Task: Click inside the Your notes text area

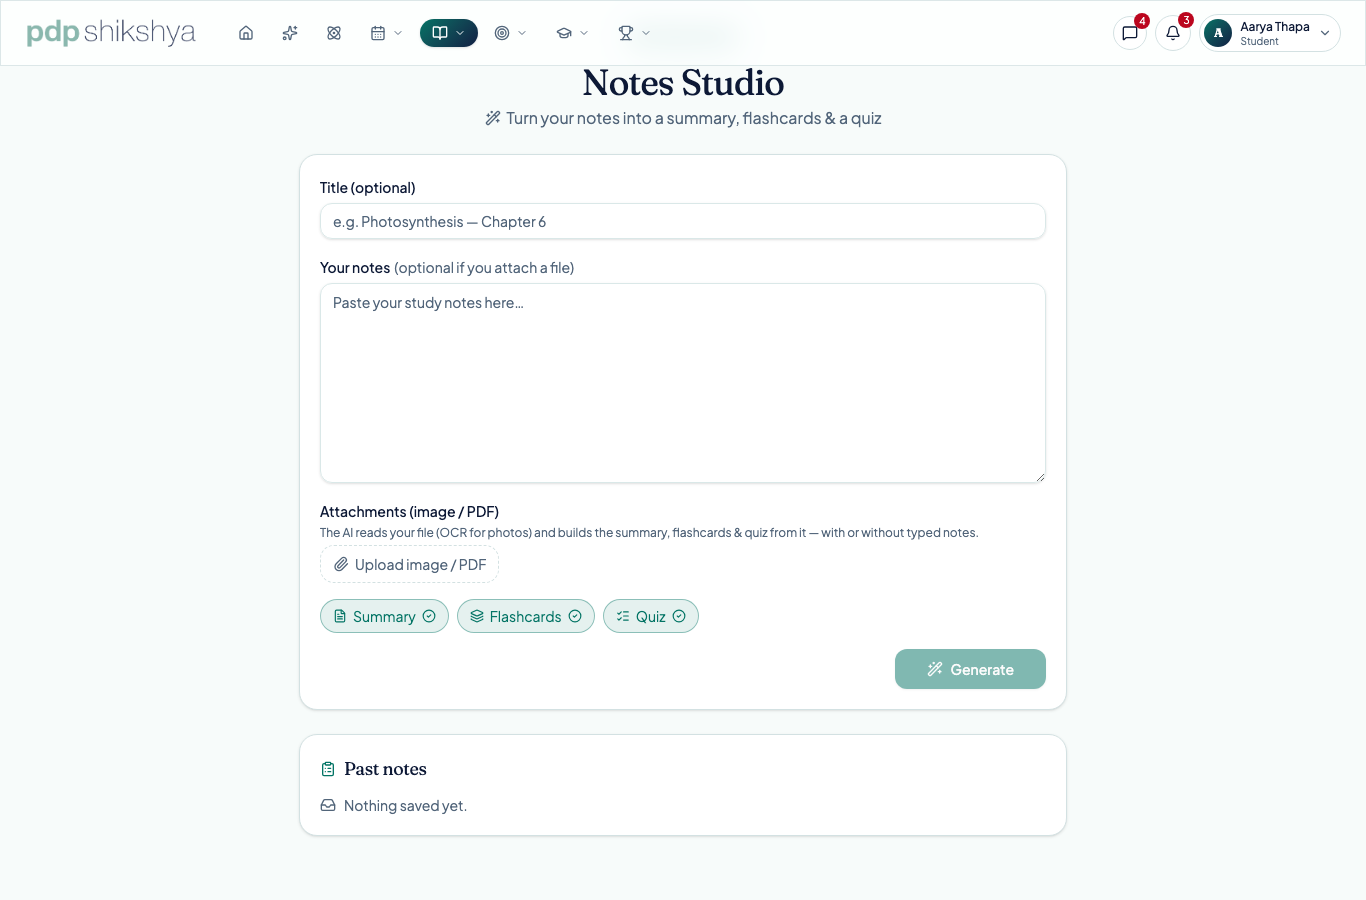Action: pyautogui.click(x=683, y=383)
